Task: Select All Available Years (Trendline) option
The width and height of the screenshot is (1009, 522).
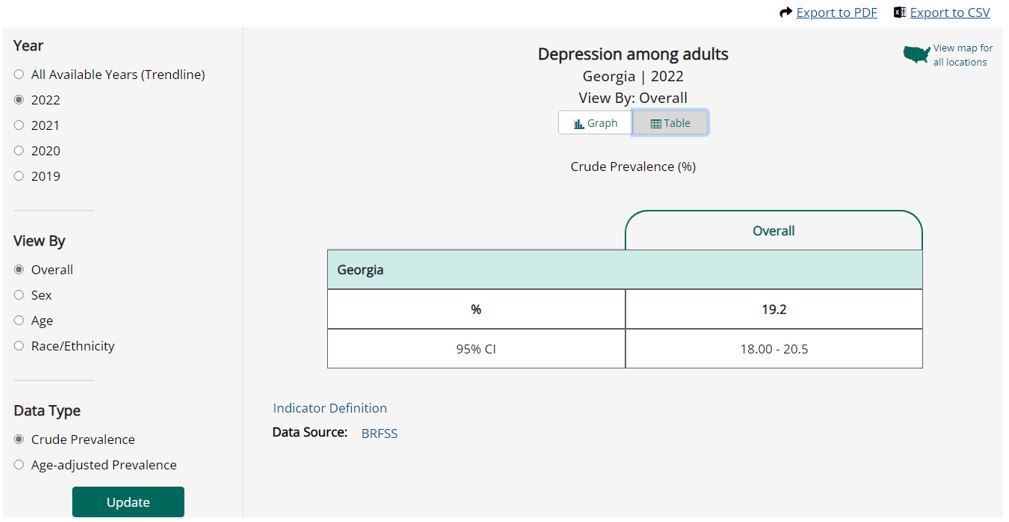Action: tap(19, 75)
